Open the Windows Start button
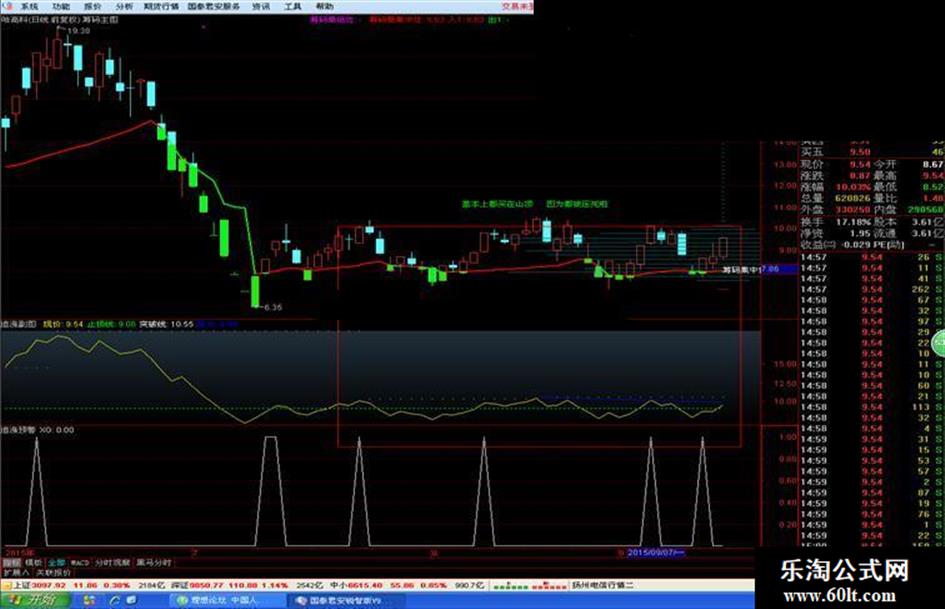This screenshot has width=945, height=609. click(34, 601)
